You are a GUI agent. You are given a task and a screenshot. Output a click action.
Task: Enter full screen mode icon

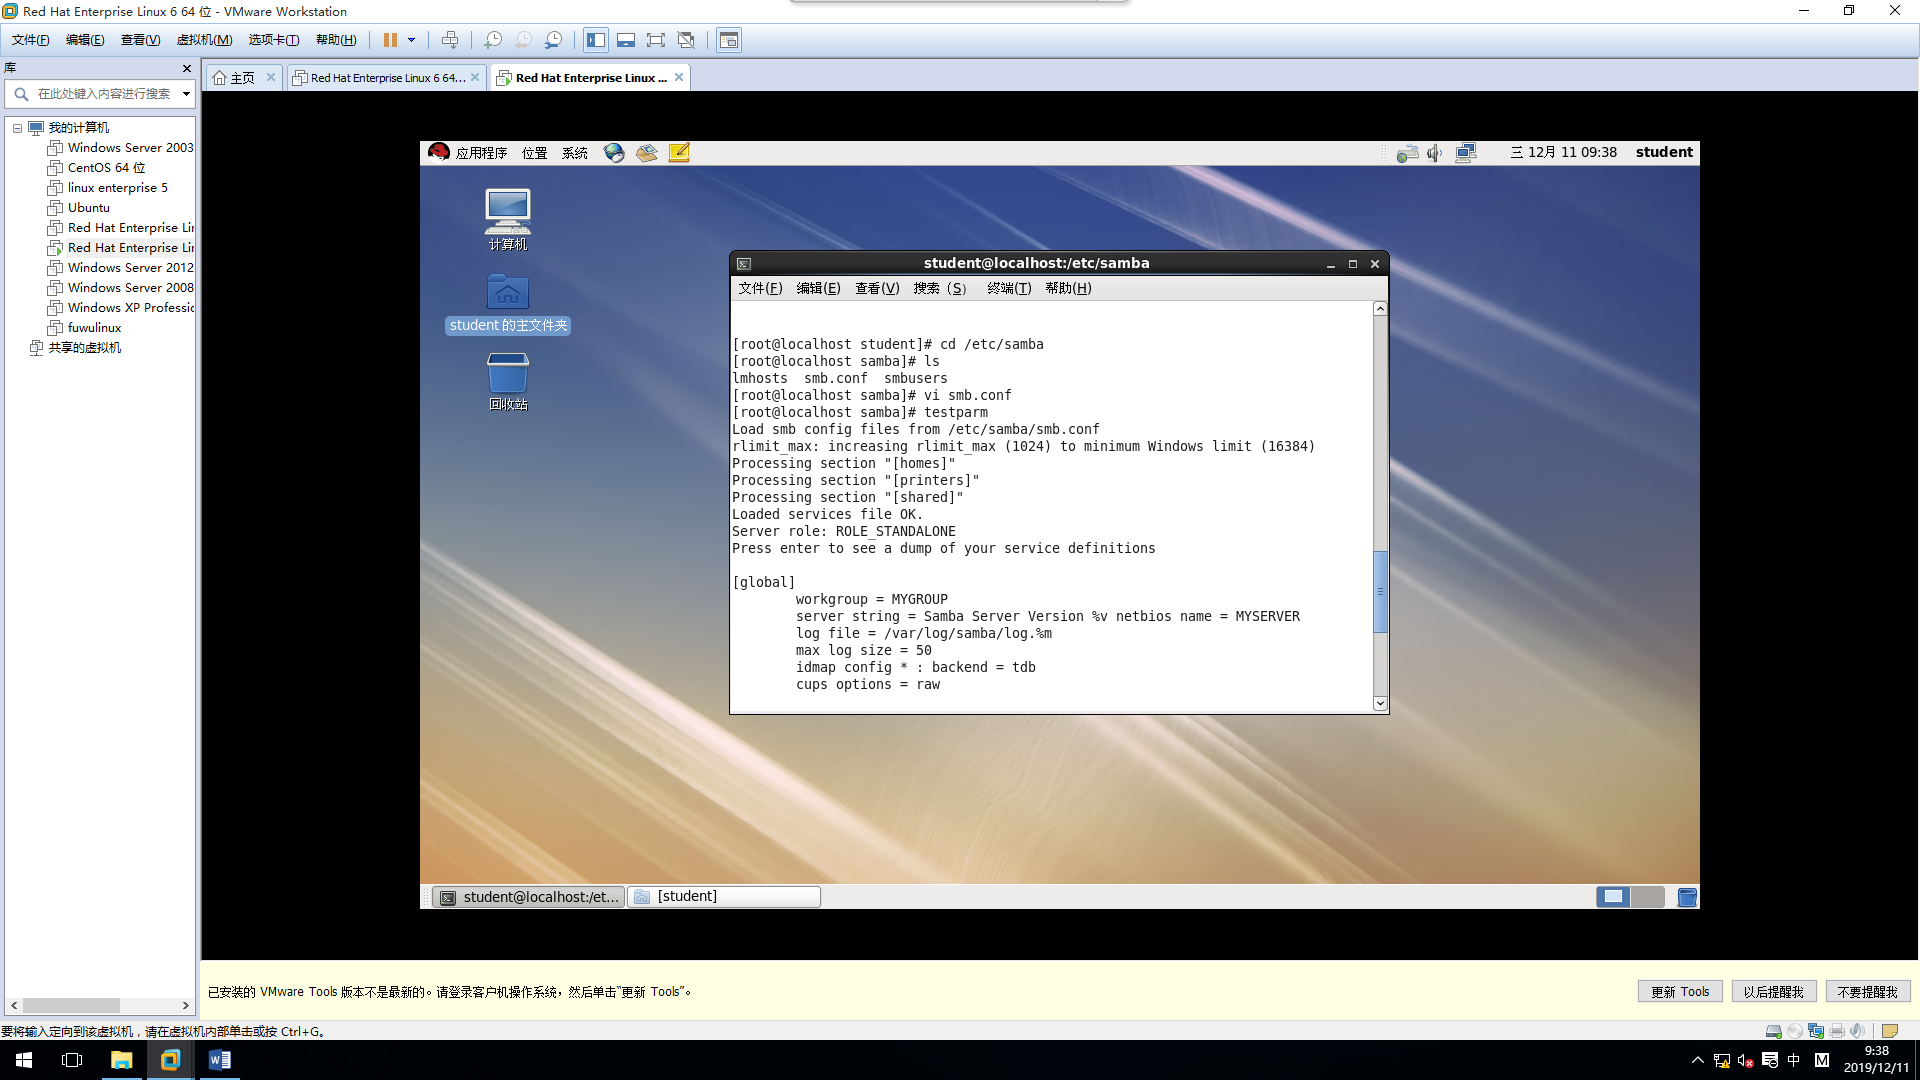(x=655, y=40)
